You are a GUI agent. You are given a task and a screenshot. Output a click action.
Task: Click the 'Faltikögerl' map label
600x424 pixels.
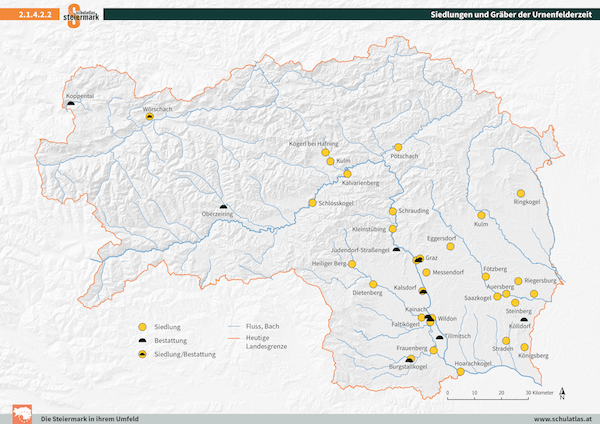point(405,325)
